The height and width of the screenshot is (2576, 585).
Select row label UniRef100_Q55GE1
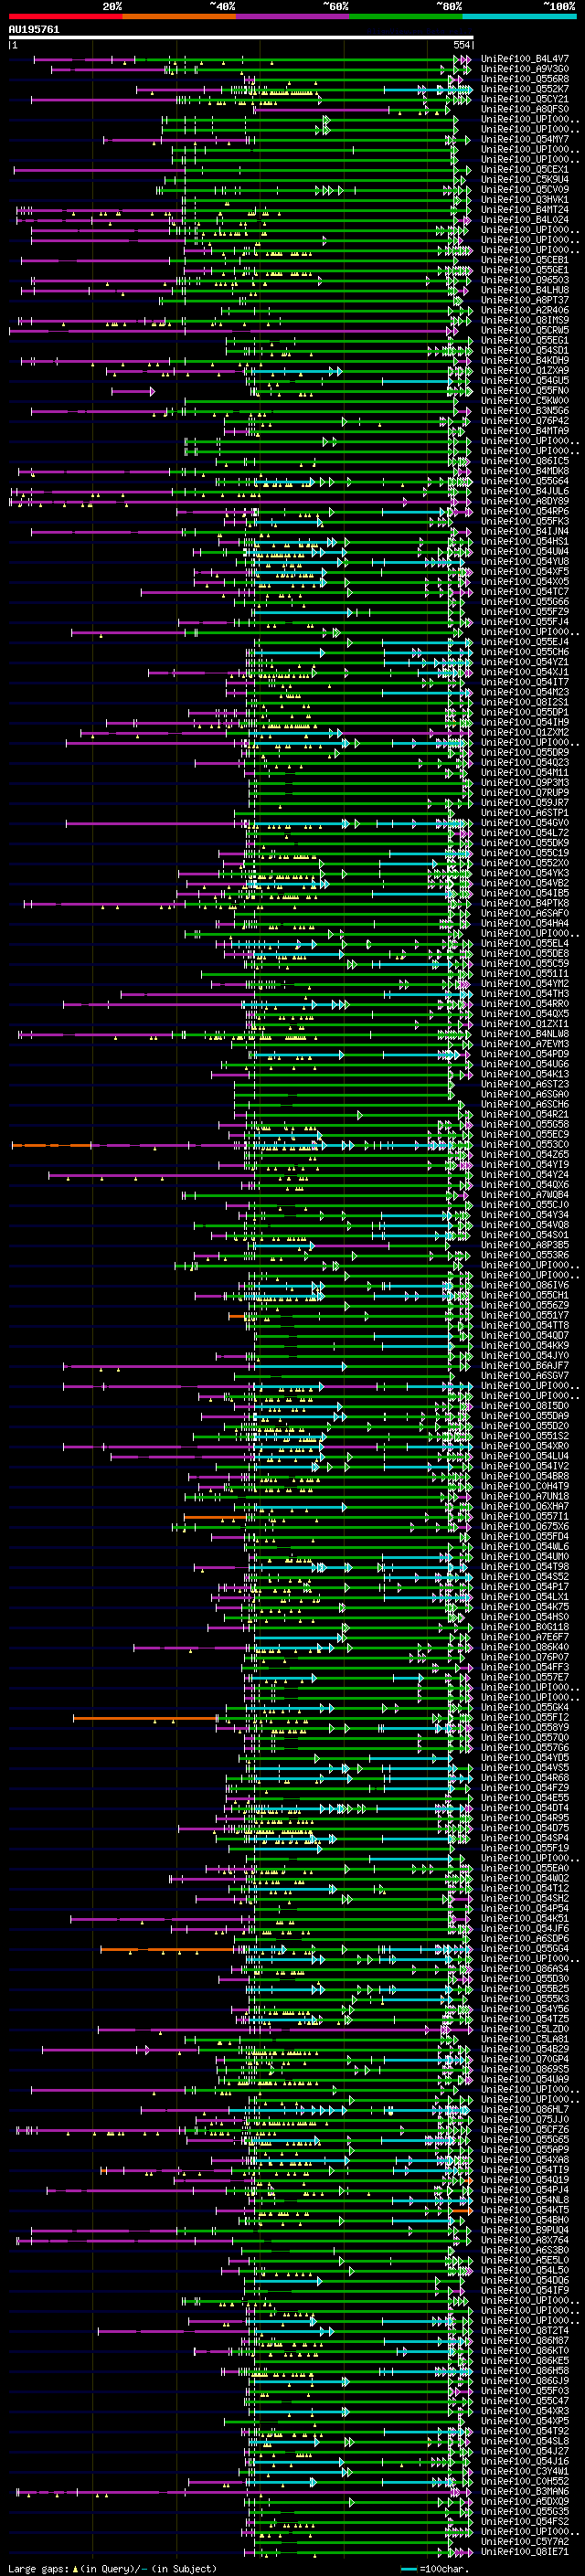click(525, 270)
